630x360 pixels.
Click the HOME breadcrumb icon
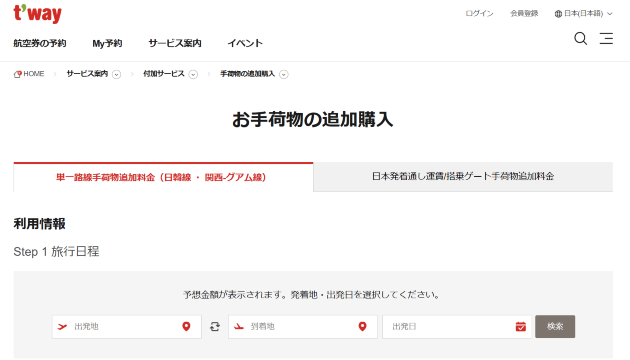click(x=17, y=74)
